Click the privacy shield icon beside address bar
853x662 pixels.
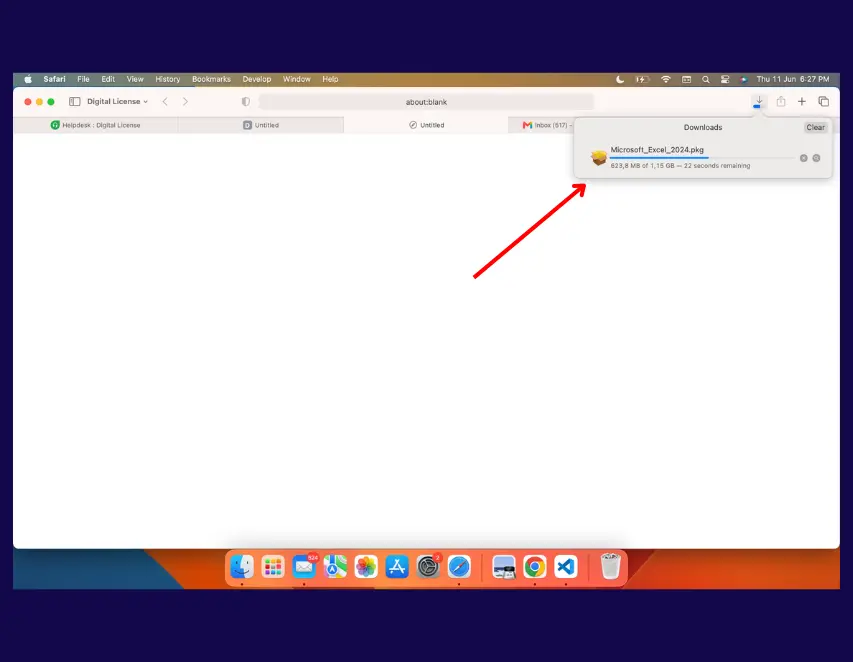coord(246,102)
